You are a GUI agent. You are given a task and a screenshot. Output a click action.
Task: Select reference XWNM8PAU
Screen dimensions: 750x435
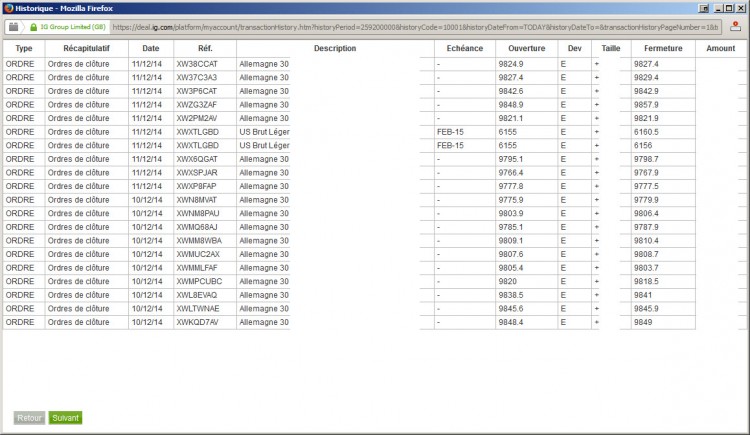click(x=198, y=213)
